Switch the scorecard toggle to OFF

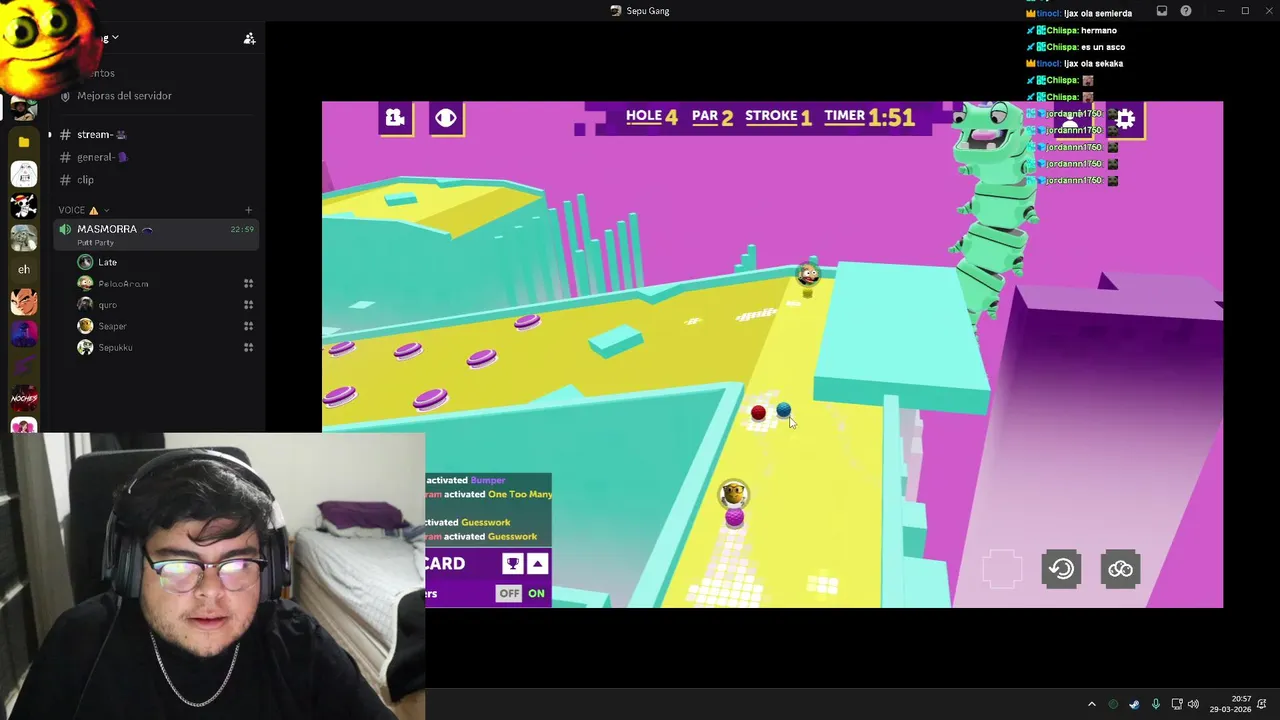coord(510,593)
